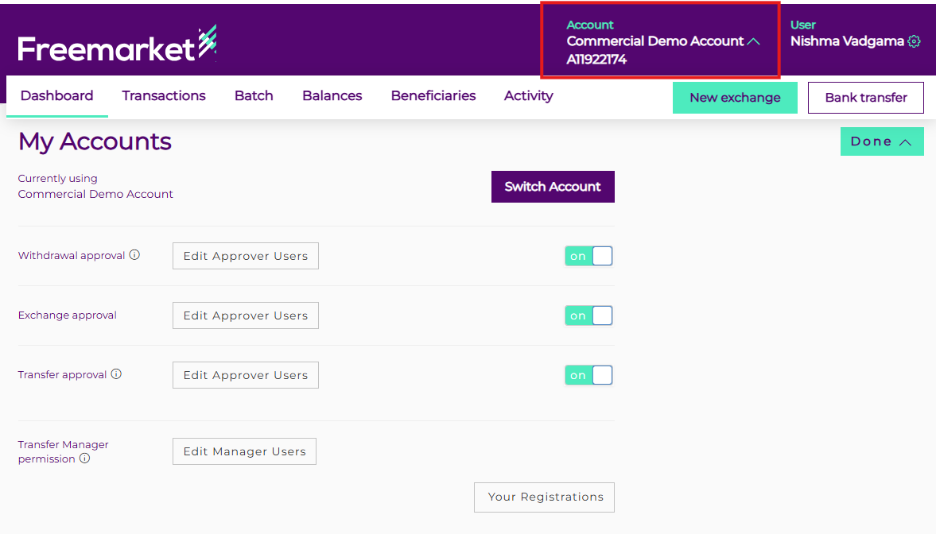Toggle Withdrawal approval switch off

(588, 256)
